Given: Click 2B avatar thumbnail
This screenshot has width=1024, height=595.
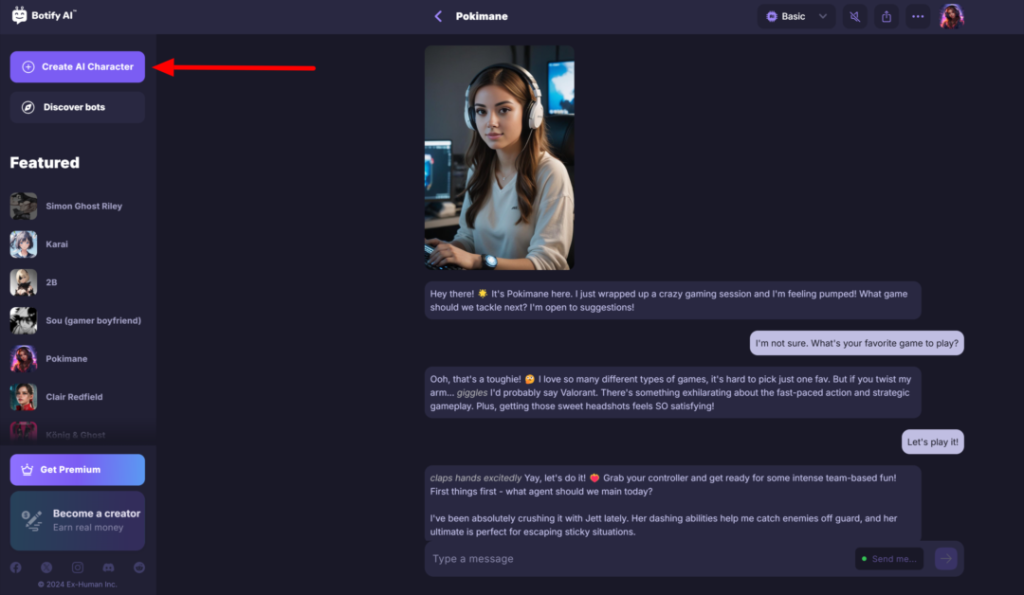Looking at the screenshot, I should (x=24, y=283).
